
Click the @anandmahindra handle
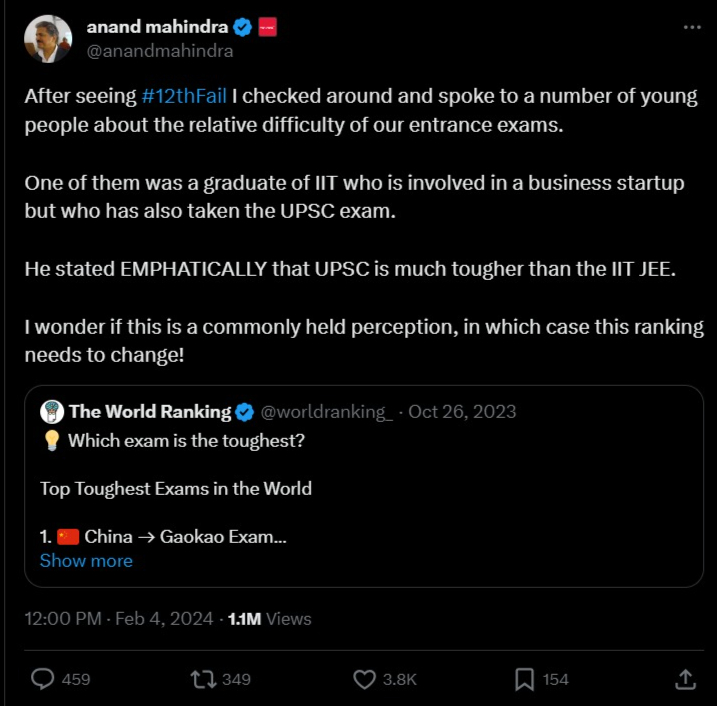[160, 51]
